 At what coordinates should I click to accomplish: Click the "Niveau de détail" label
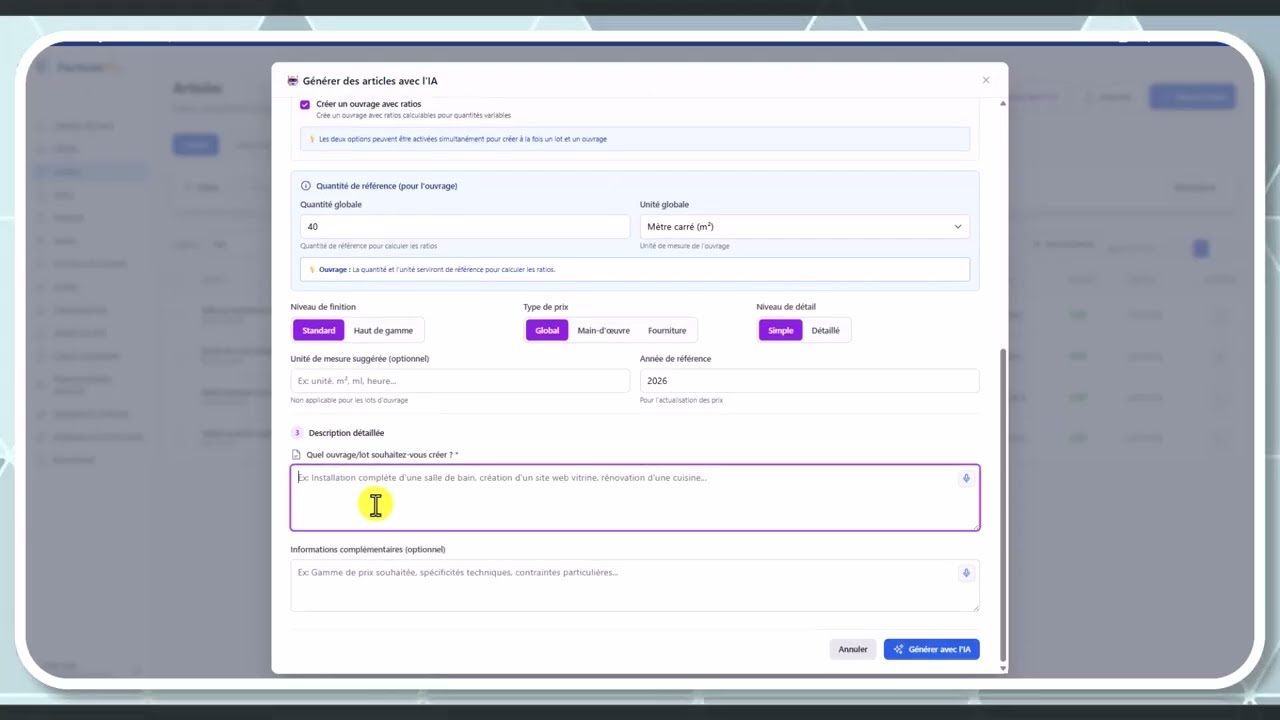(786, 307)
